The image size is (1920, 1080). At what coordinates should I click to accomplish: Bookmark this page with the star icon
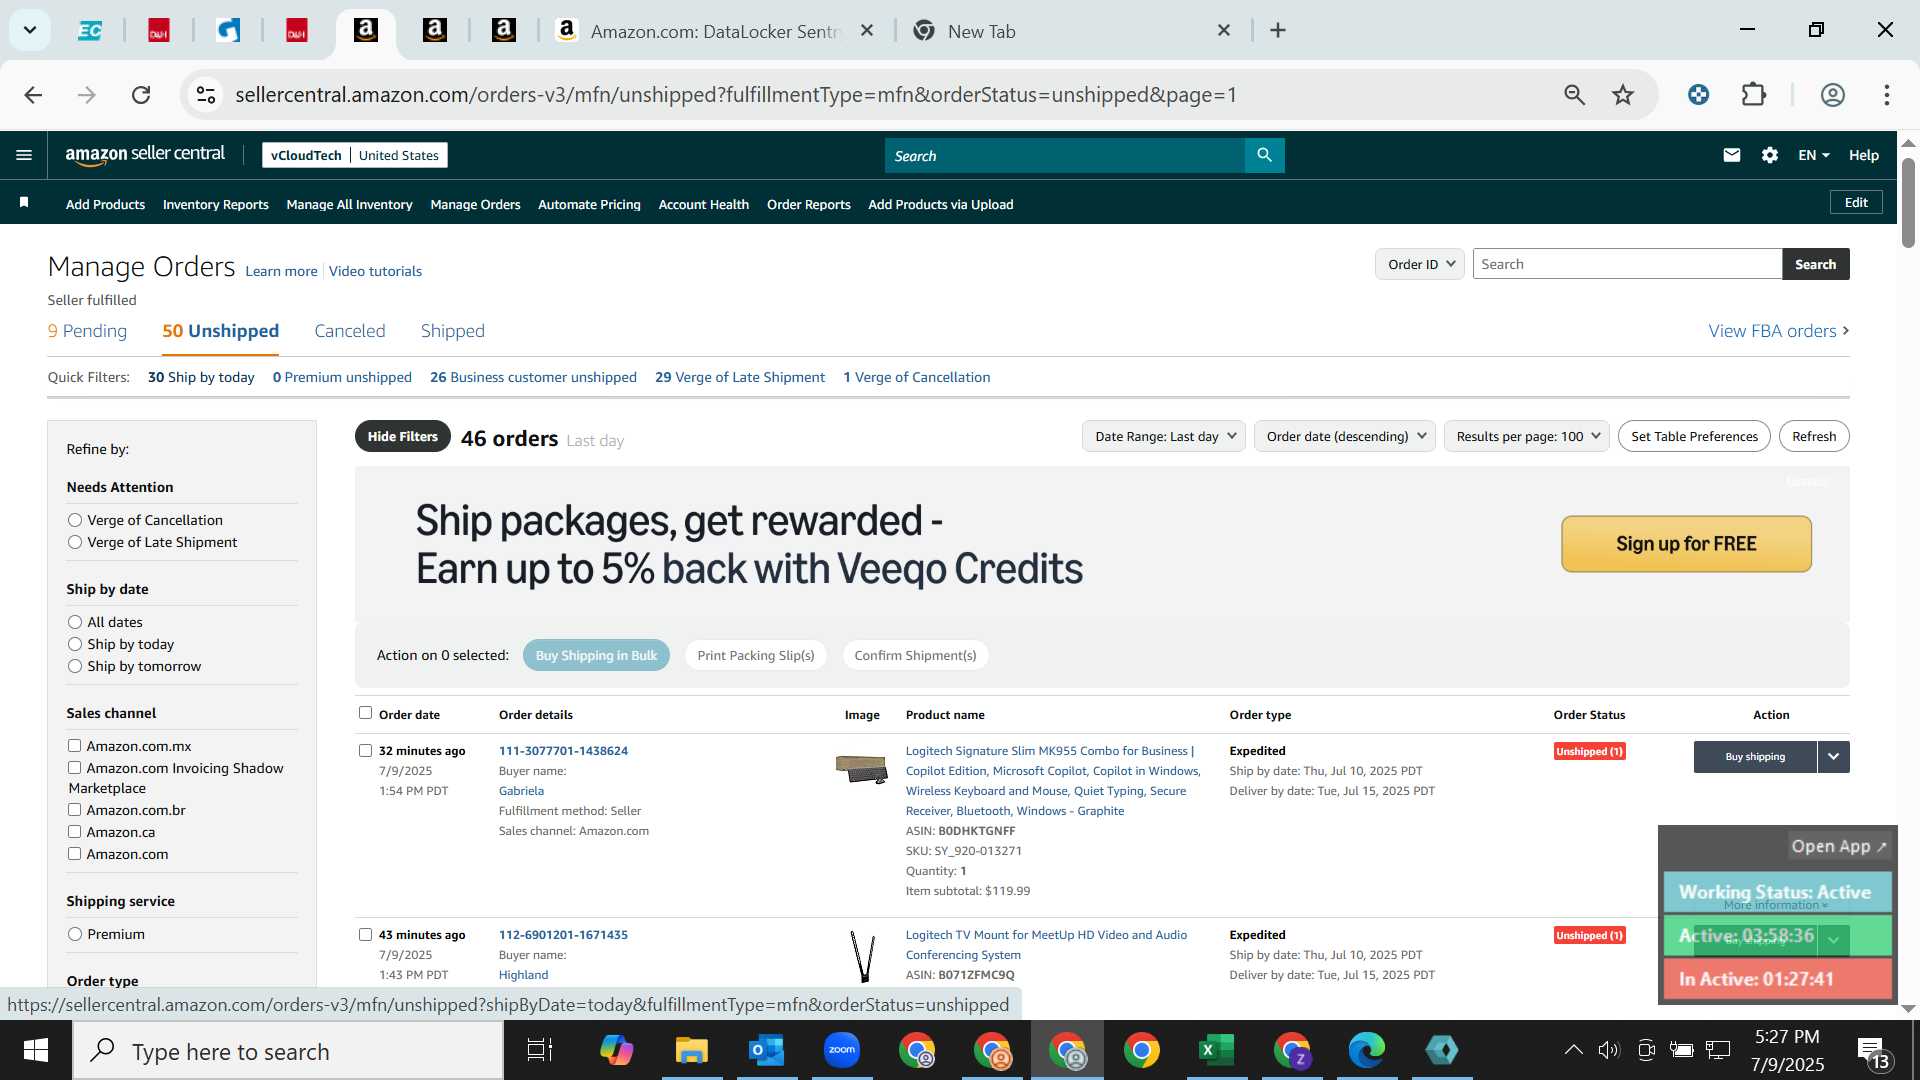point(1623,95)
